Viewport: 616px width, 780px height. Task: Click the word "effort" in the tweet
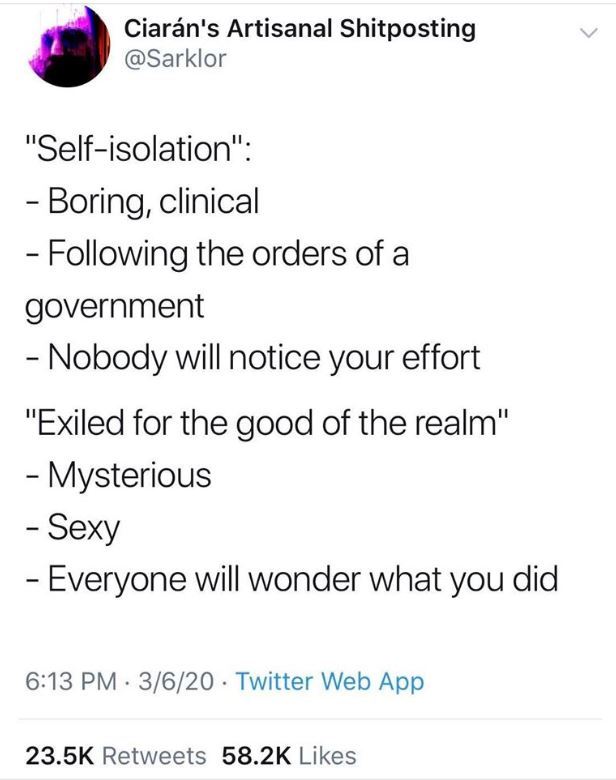point(439,356)
